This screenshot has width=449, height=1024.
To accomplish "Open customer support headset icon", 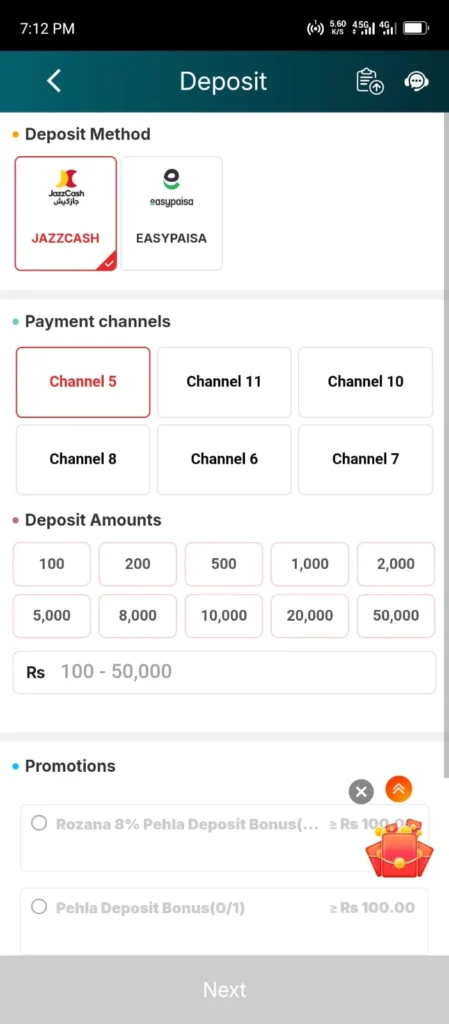I will 416,82.
